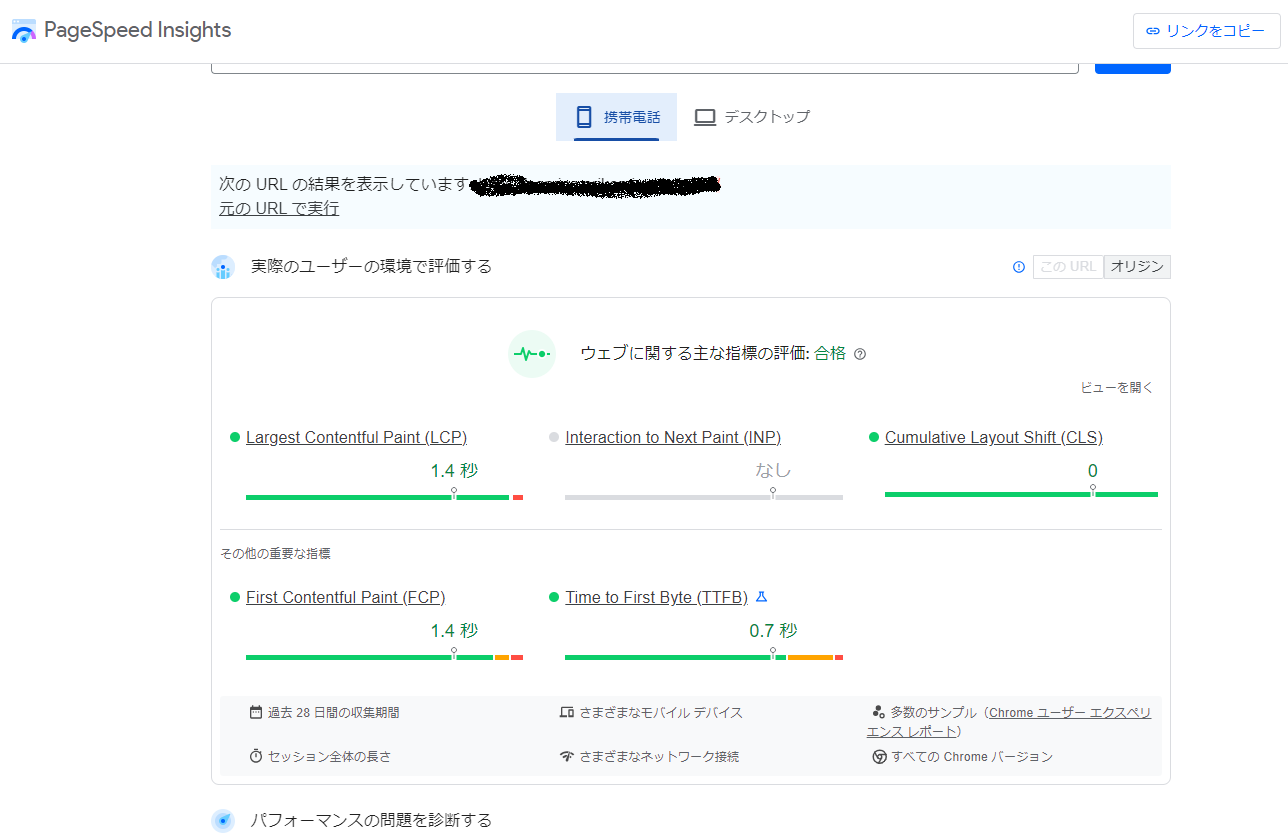Select the 携帯電話 tab
The width and height of the screenshot is (1288, 835).
[617, 117]
